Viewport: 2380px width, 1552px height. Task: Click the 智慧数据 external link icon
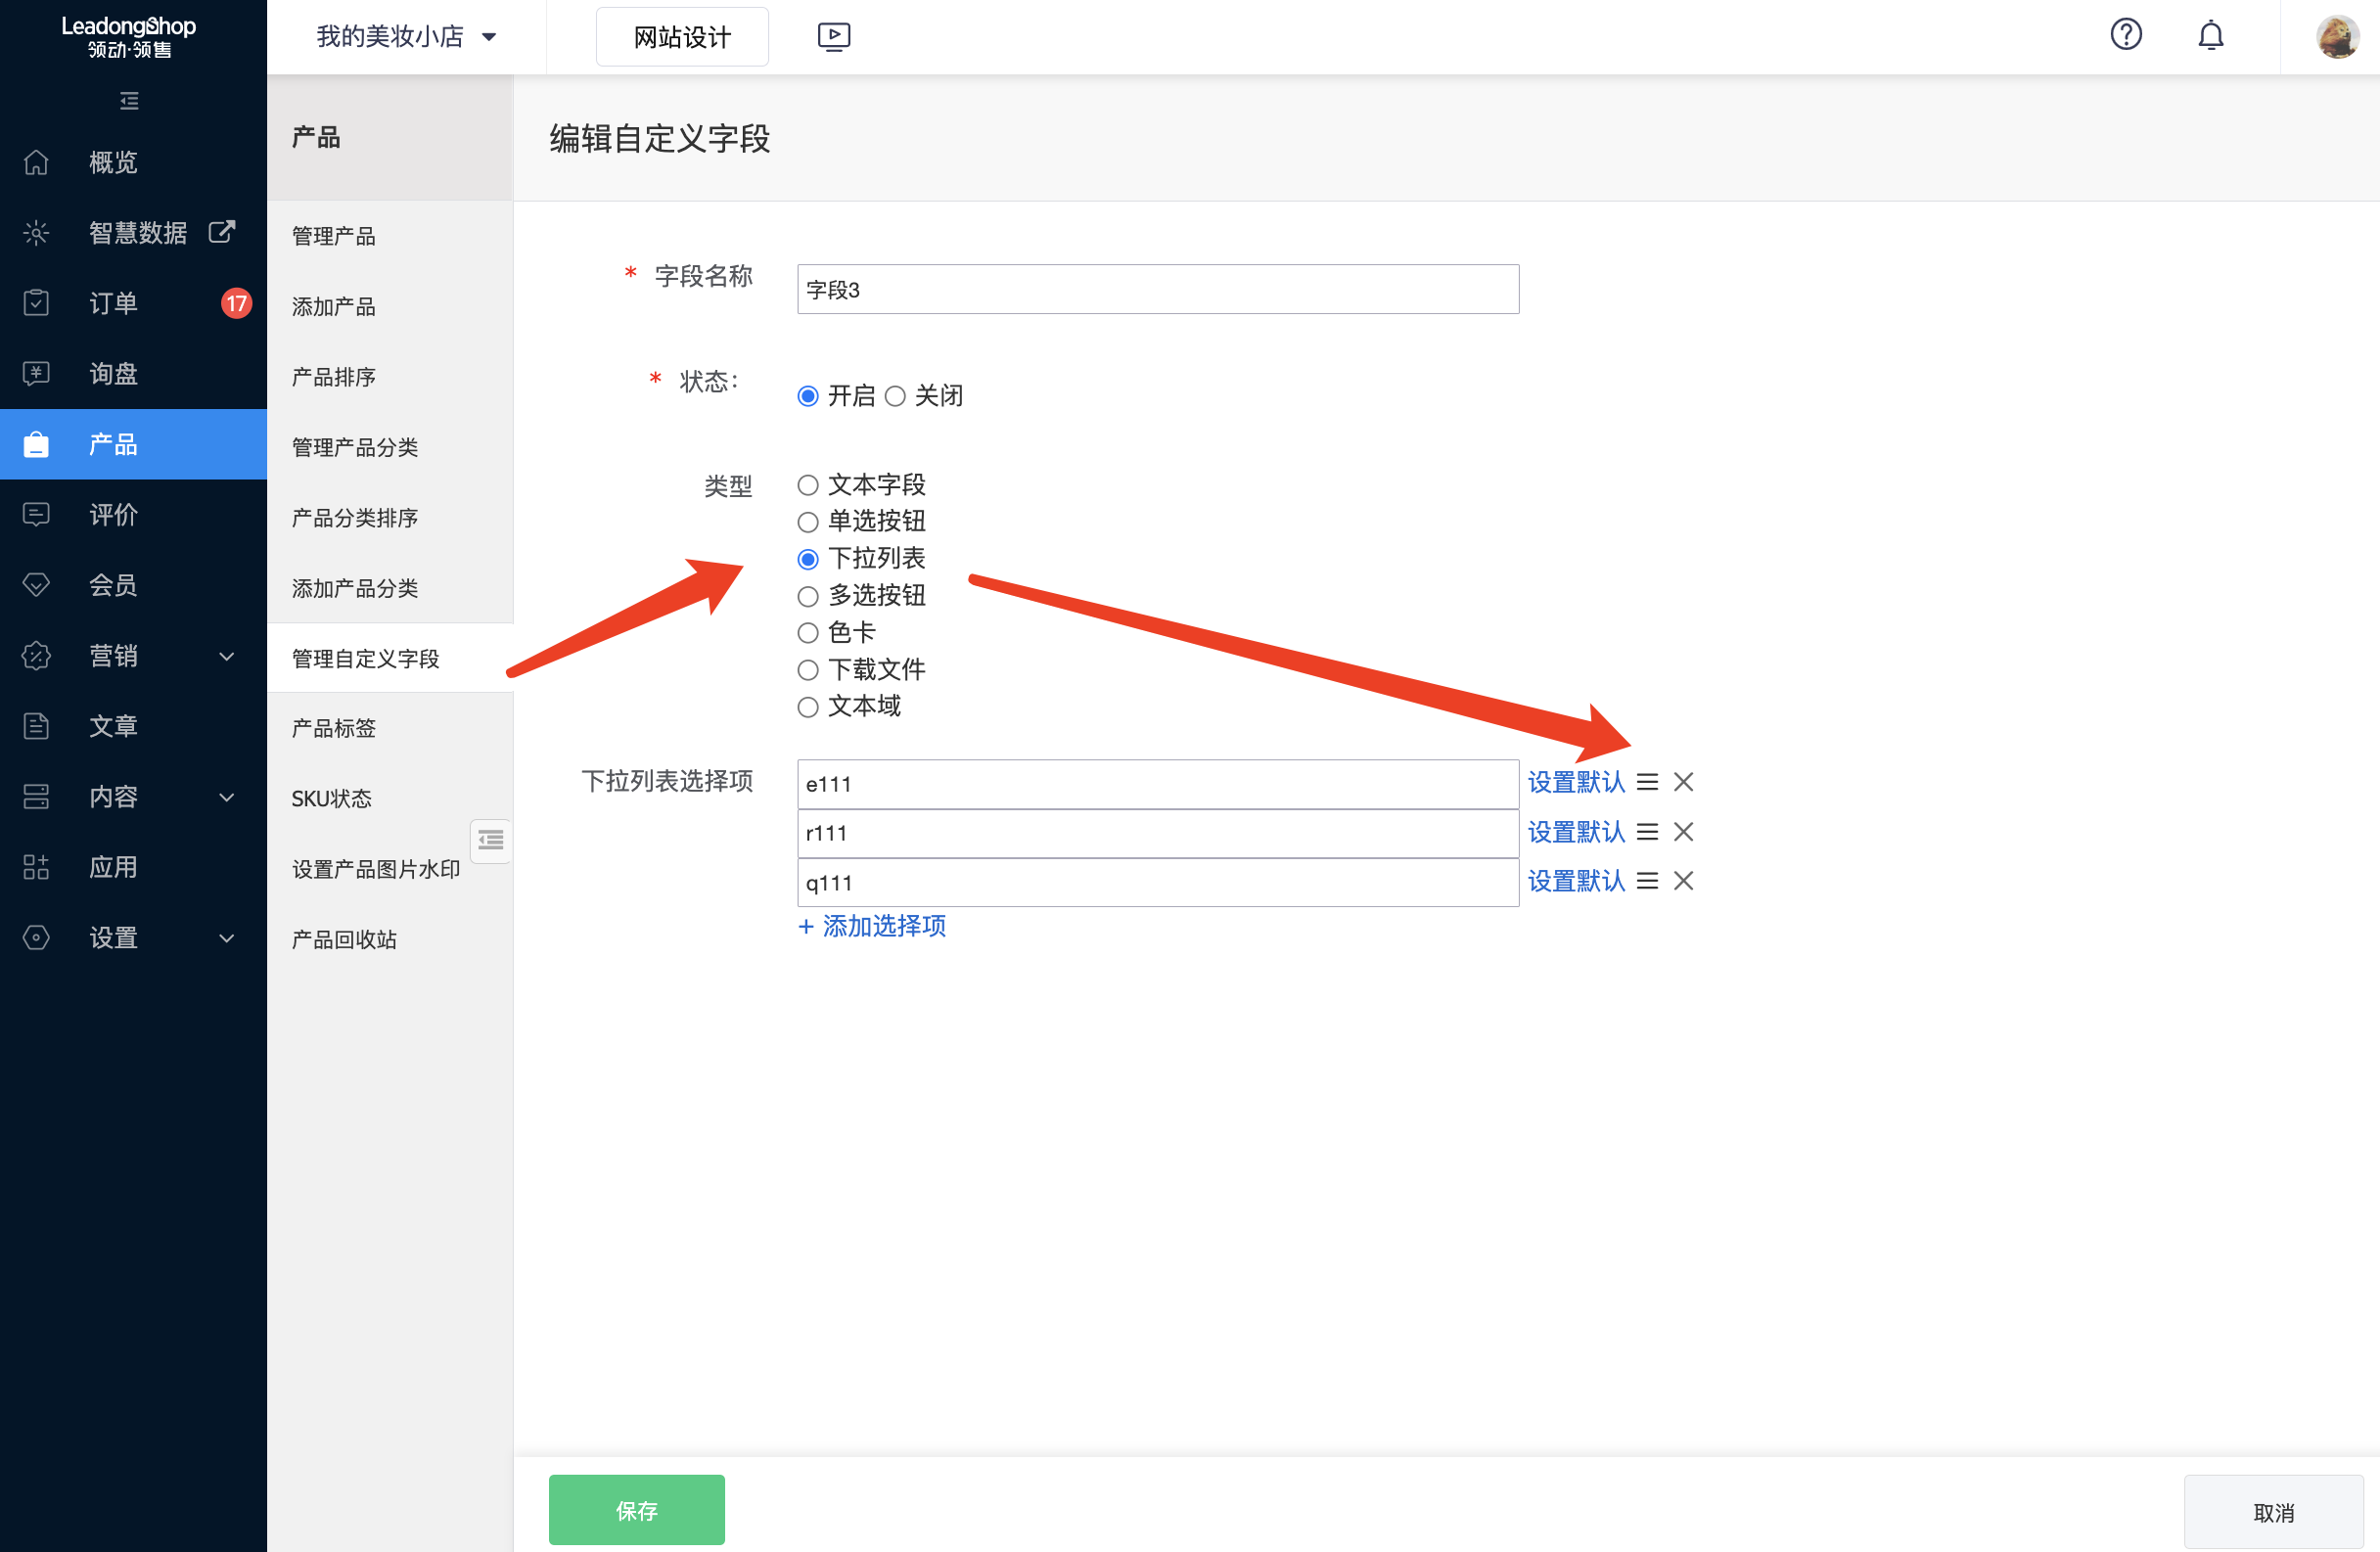[x=221, y=231]
